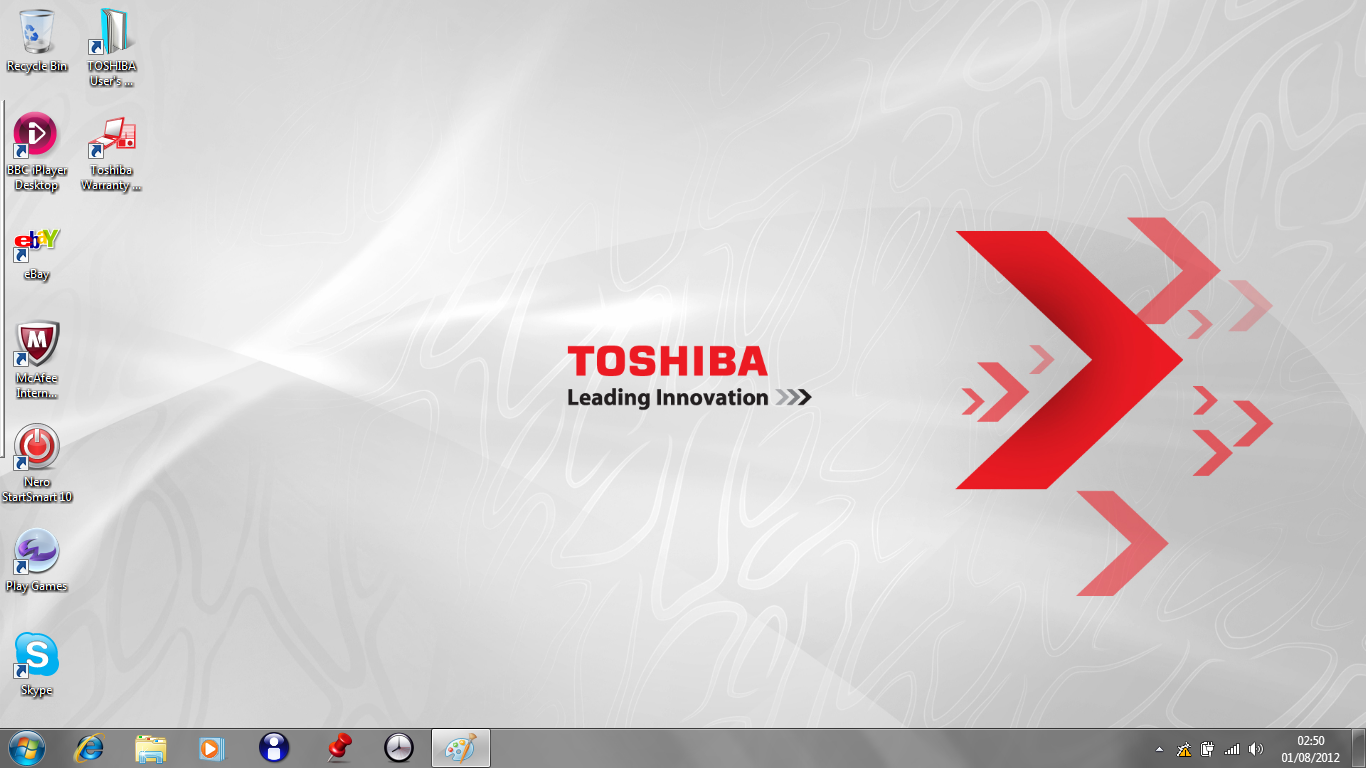
Task: Switch to Paint on the taskbar
Action: (x=460, y=748)
